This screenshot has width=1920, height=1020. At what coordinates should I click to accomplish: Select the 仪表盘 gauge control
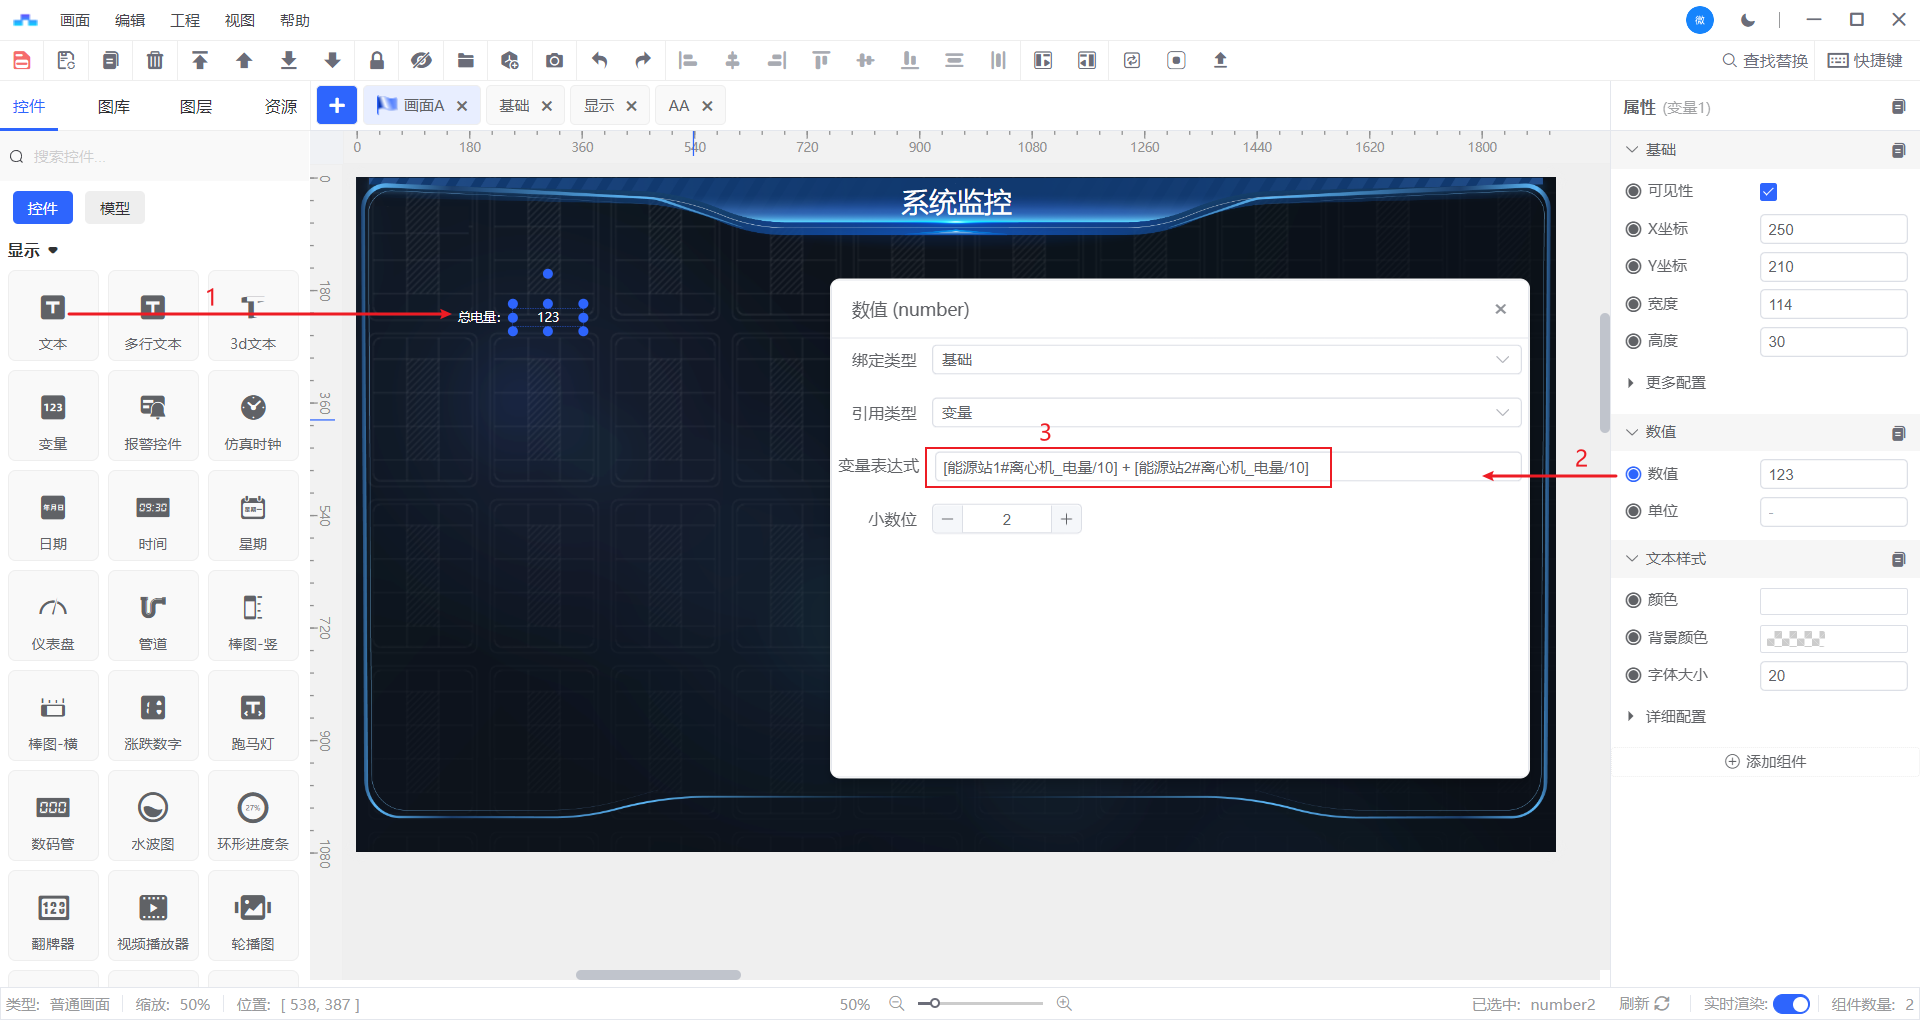[53, 616]
